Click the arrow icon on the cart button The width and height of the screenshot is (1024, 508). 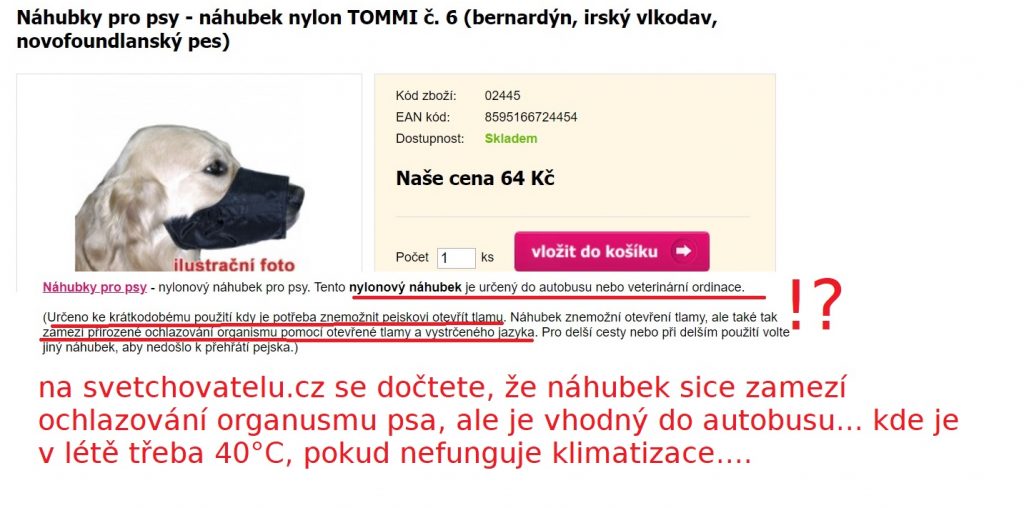[x=683, y=251]
